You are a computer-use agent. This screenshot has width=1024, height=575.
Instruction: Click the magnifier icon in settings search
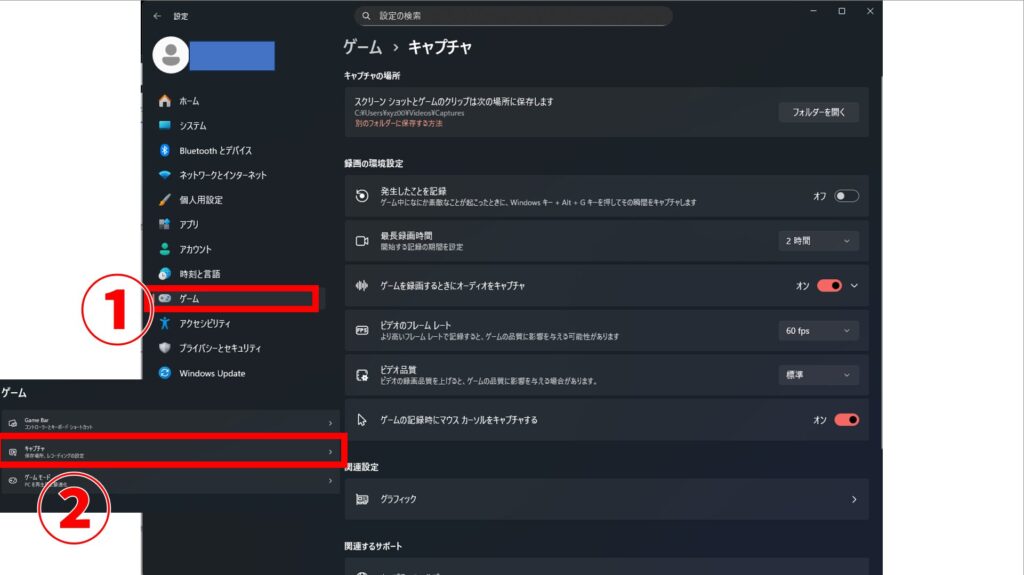366,16
